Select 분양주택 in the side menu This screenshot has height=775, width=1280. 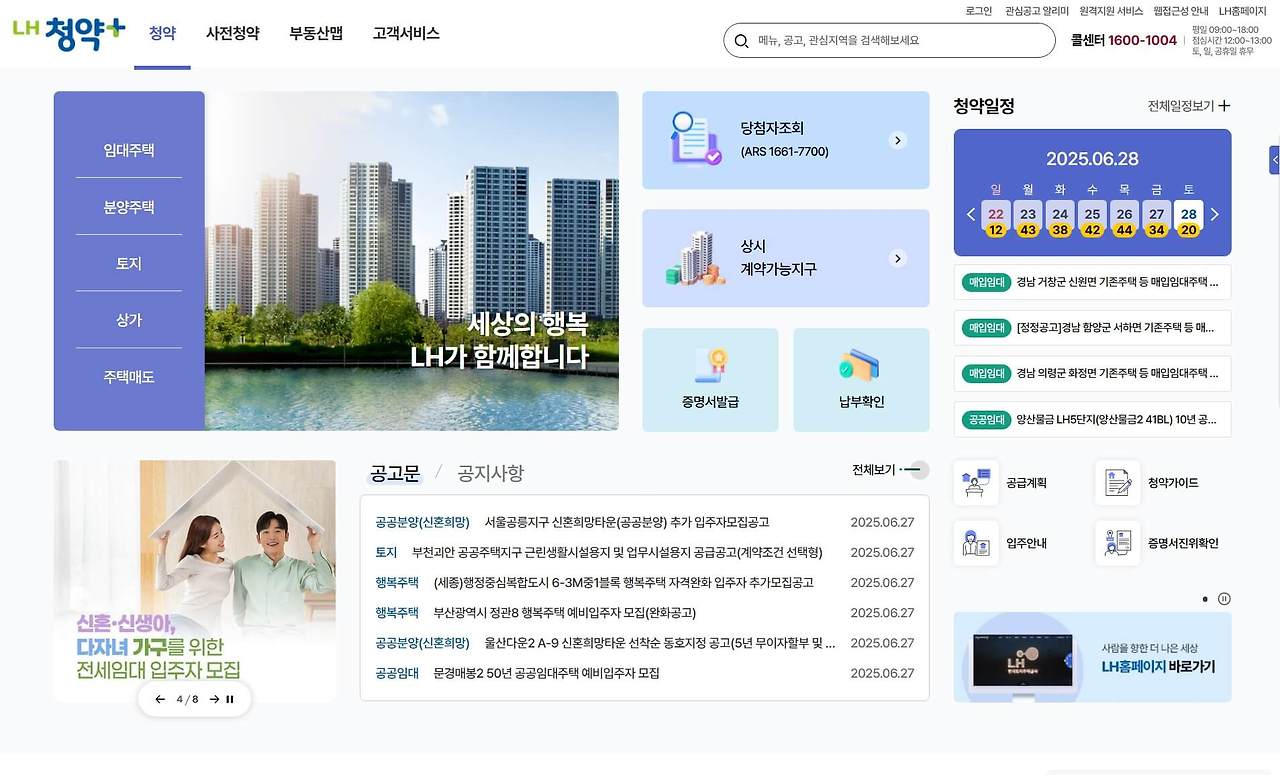click(129, 207)
